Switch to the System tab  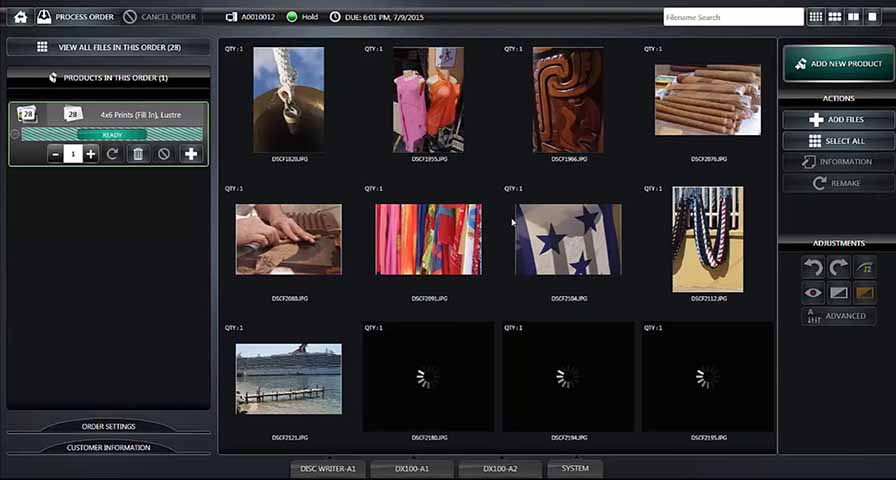tap(575, 469)
